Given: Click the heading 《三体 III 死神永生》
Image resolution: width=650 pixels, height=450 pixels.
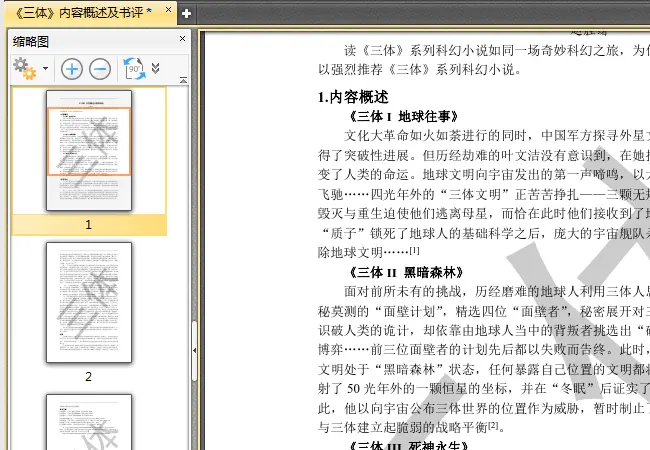Looking at the screenshot, I should 408,445.
